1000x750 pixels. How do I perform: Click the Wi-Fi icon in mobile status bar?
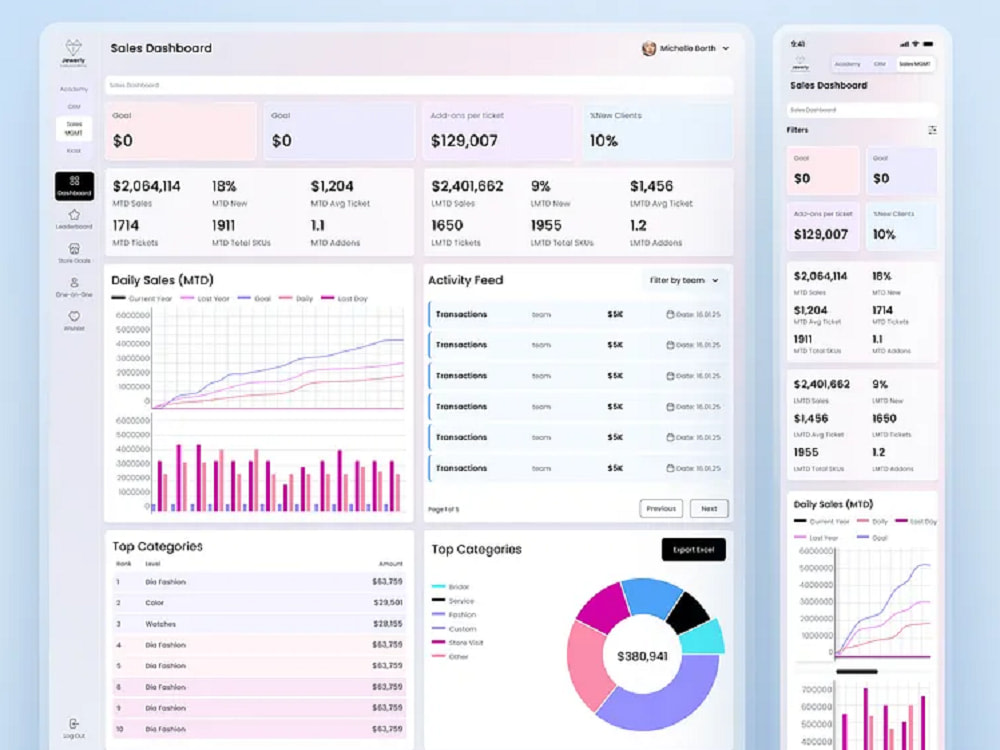point(915,44)
